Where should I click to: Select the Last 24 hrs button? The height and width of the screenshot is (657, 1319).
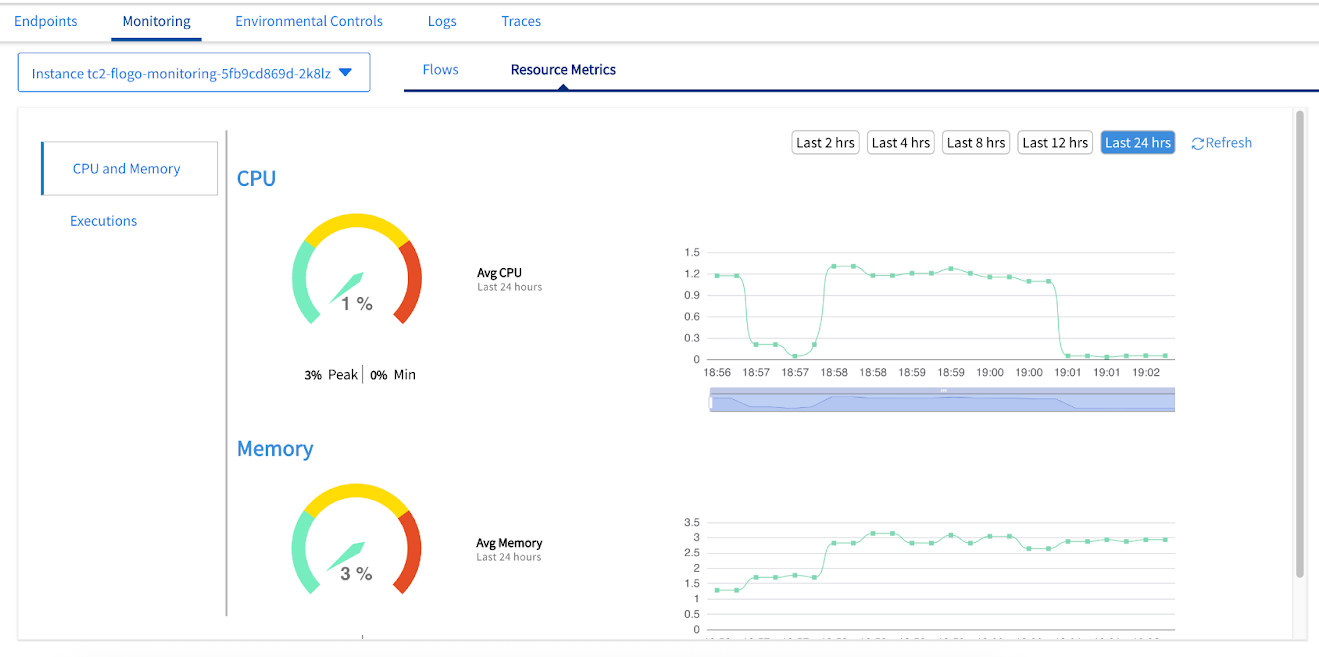tap(1137, 143)
